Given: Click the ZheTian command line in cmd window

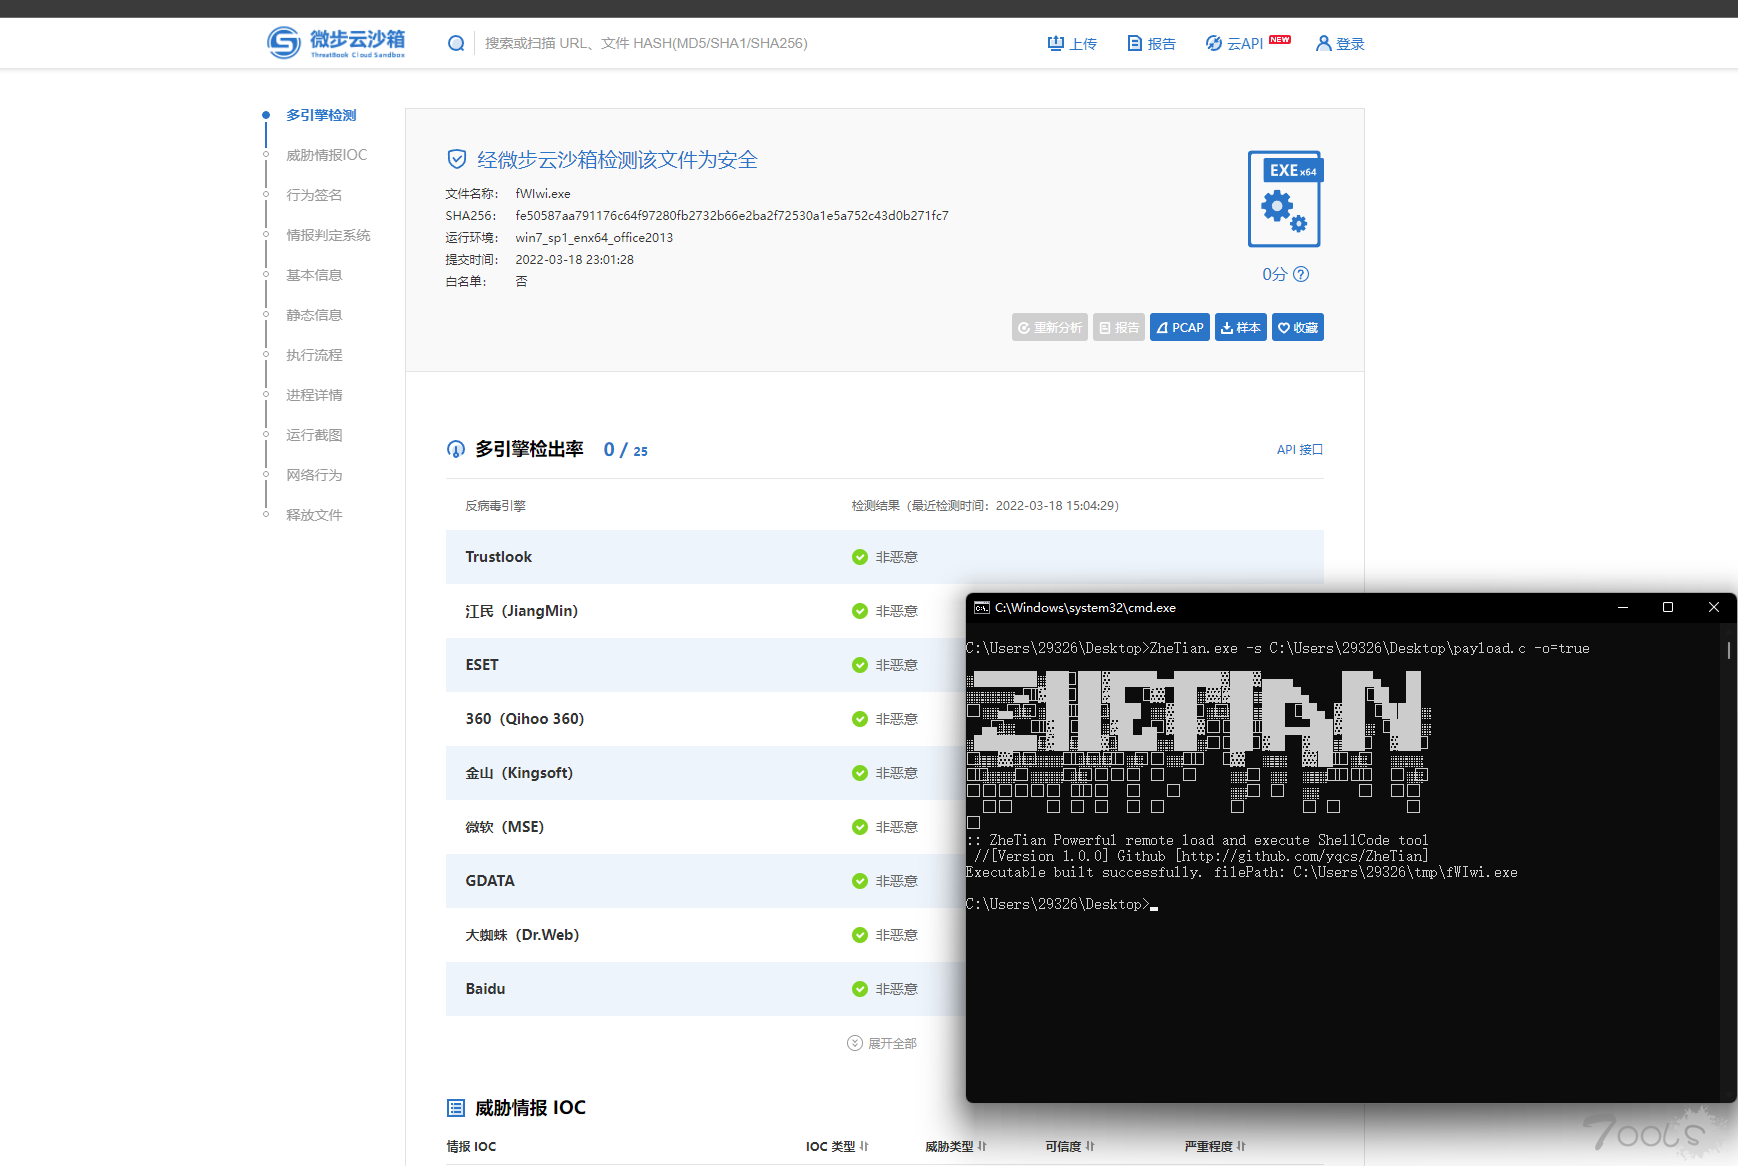Looking at the screenshot, I should (x=1277, y=648).
